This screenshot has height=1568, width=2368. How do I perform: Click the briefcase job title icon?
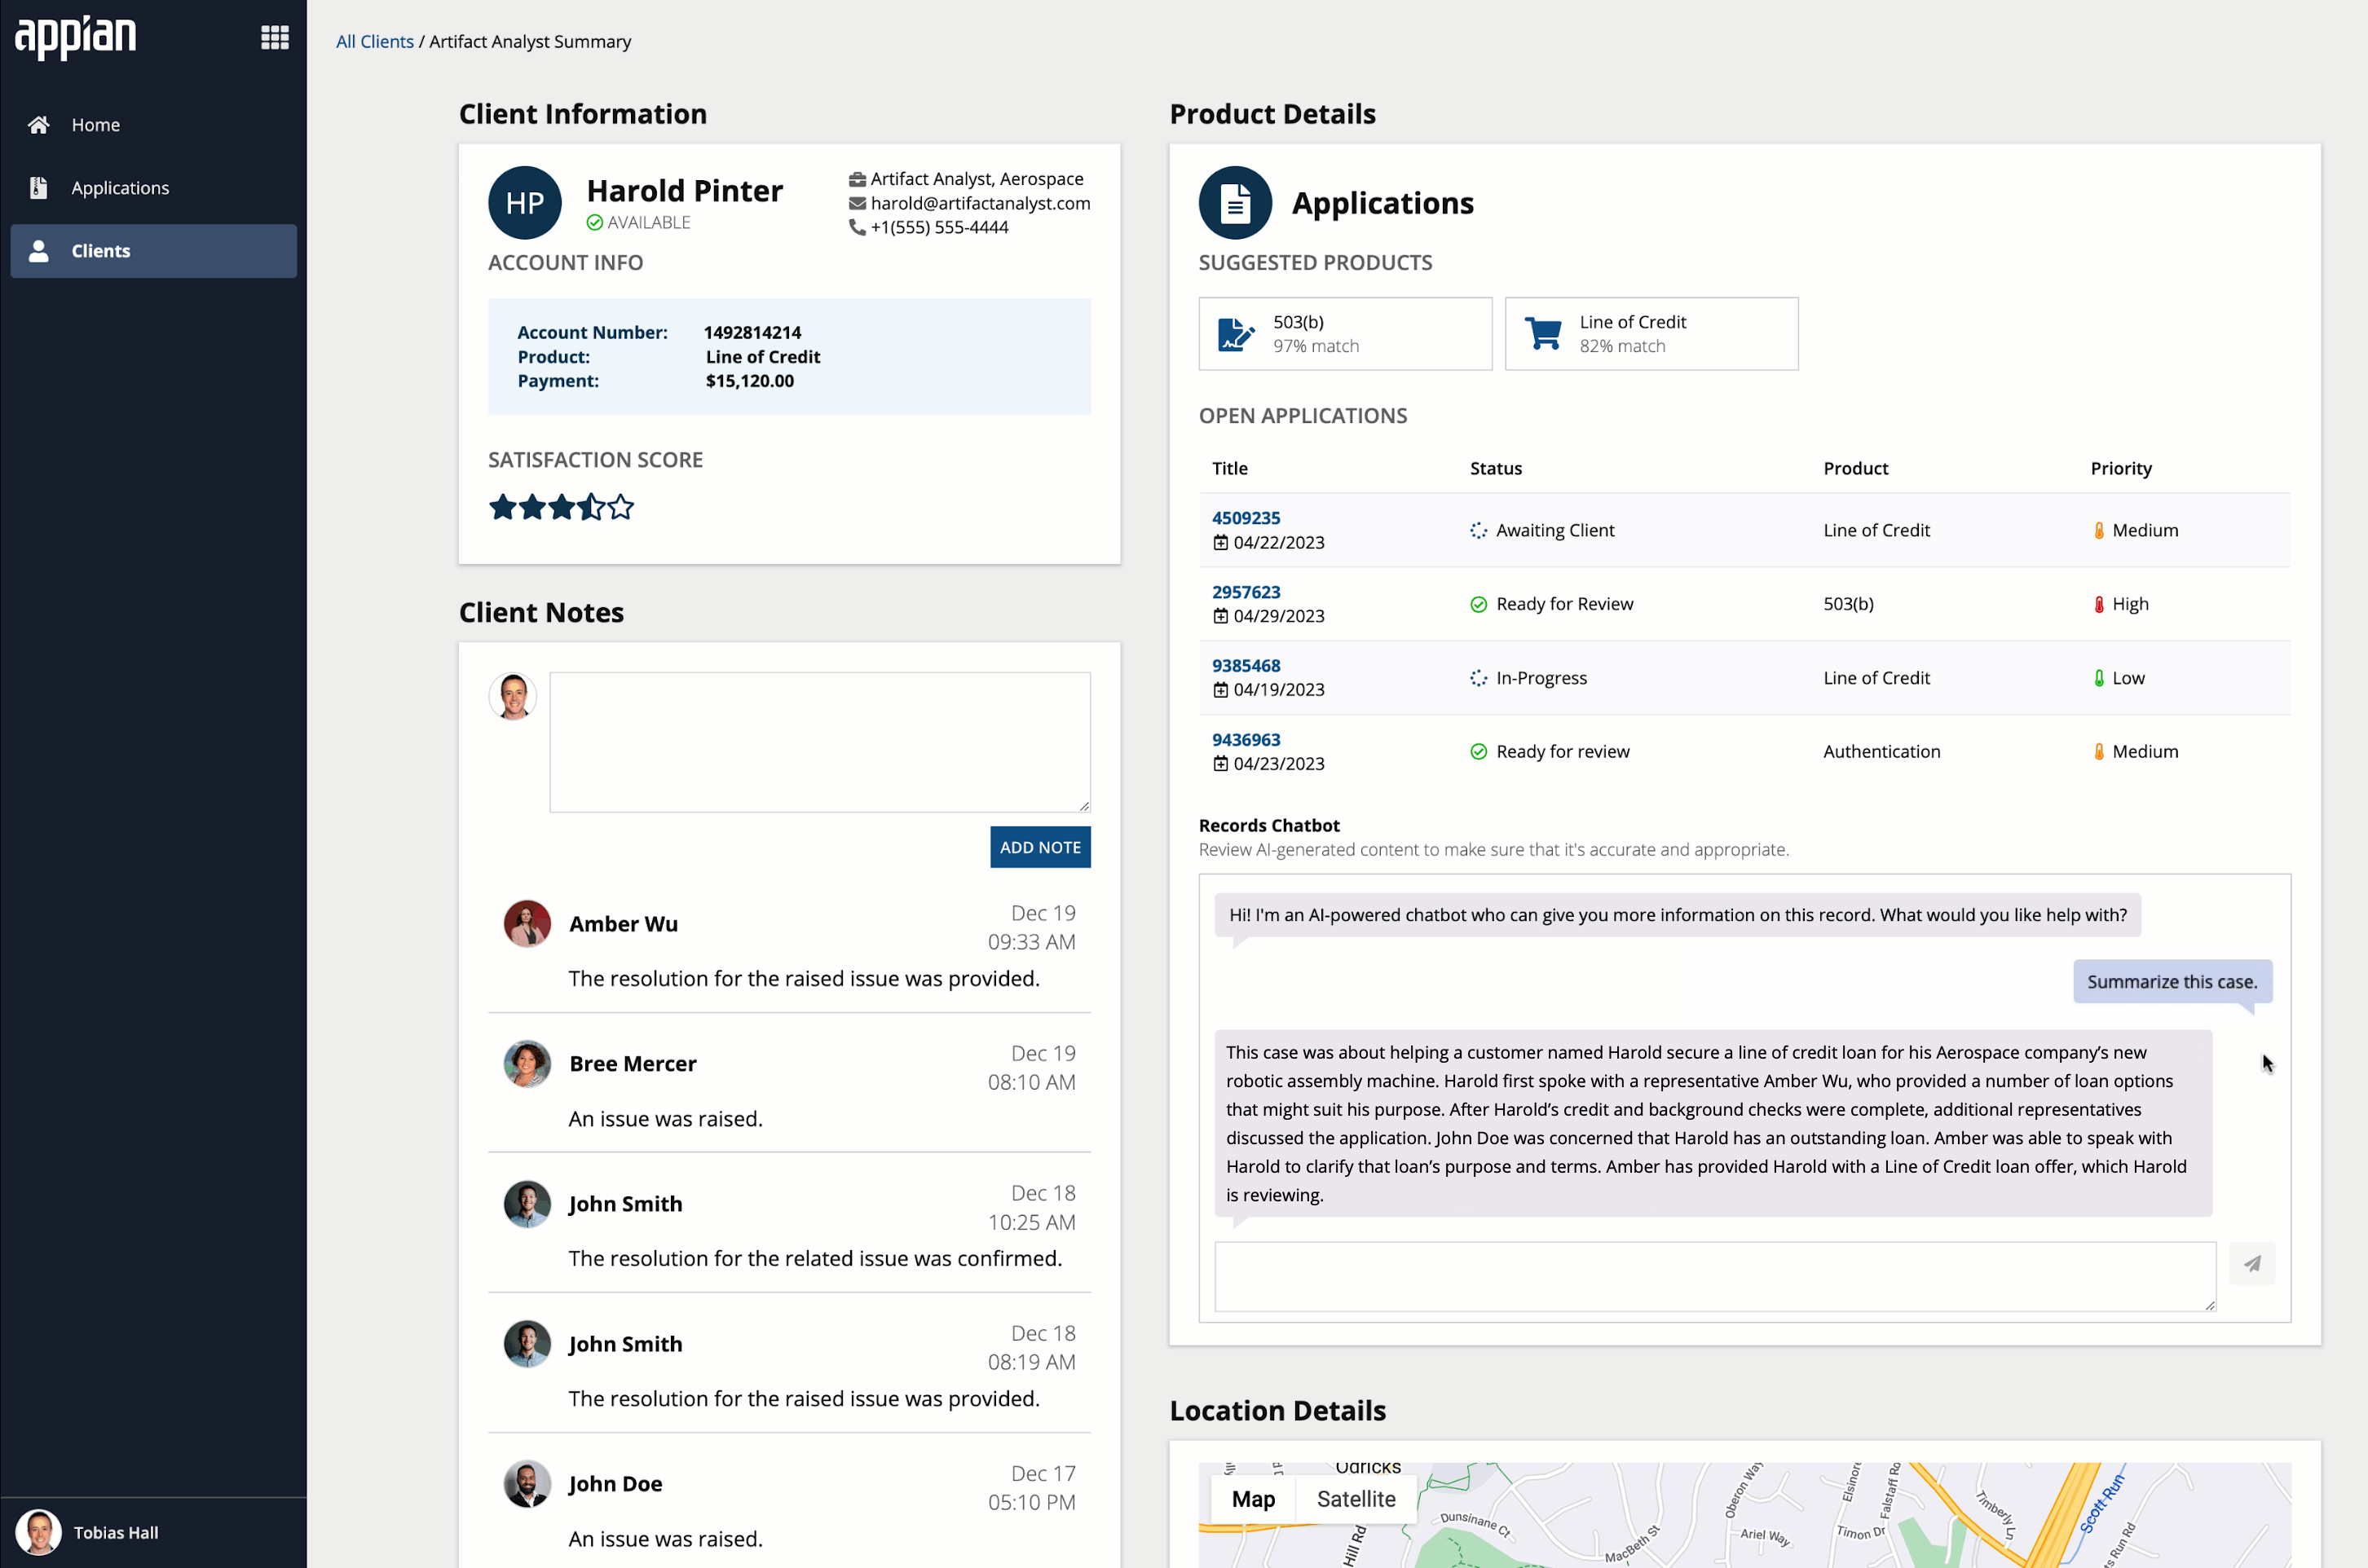(x=857, y=180)
